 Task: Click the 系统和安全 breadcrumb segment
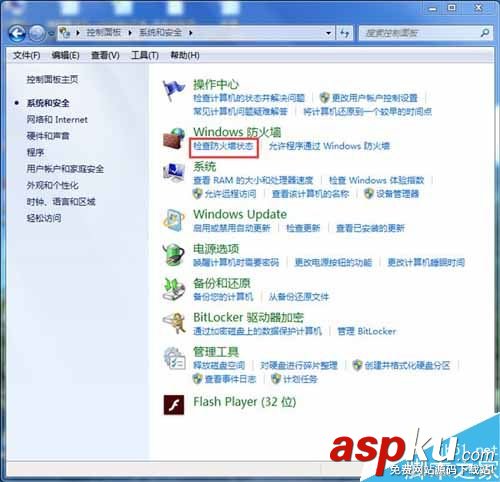[160, 33]
